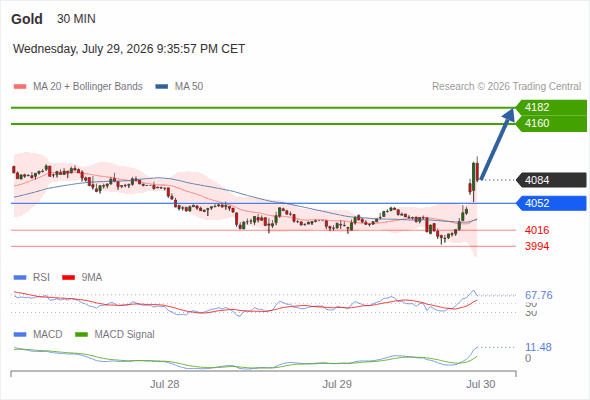Click the MACD Signal green swatch

pos(81,335)
